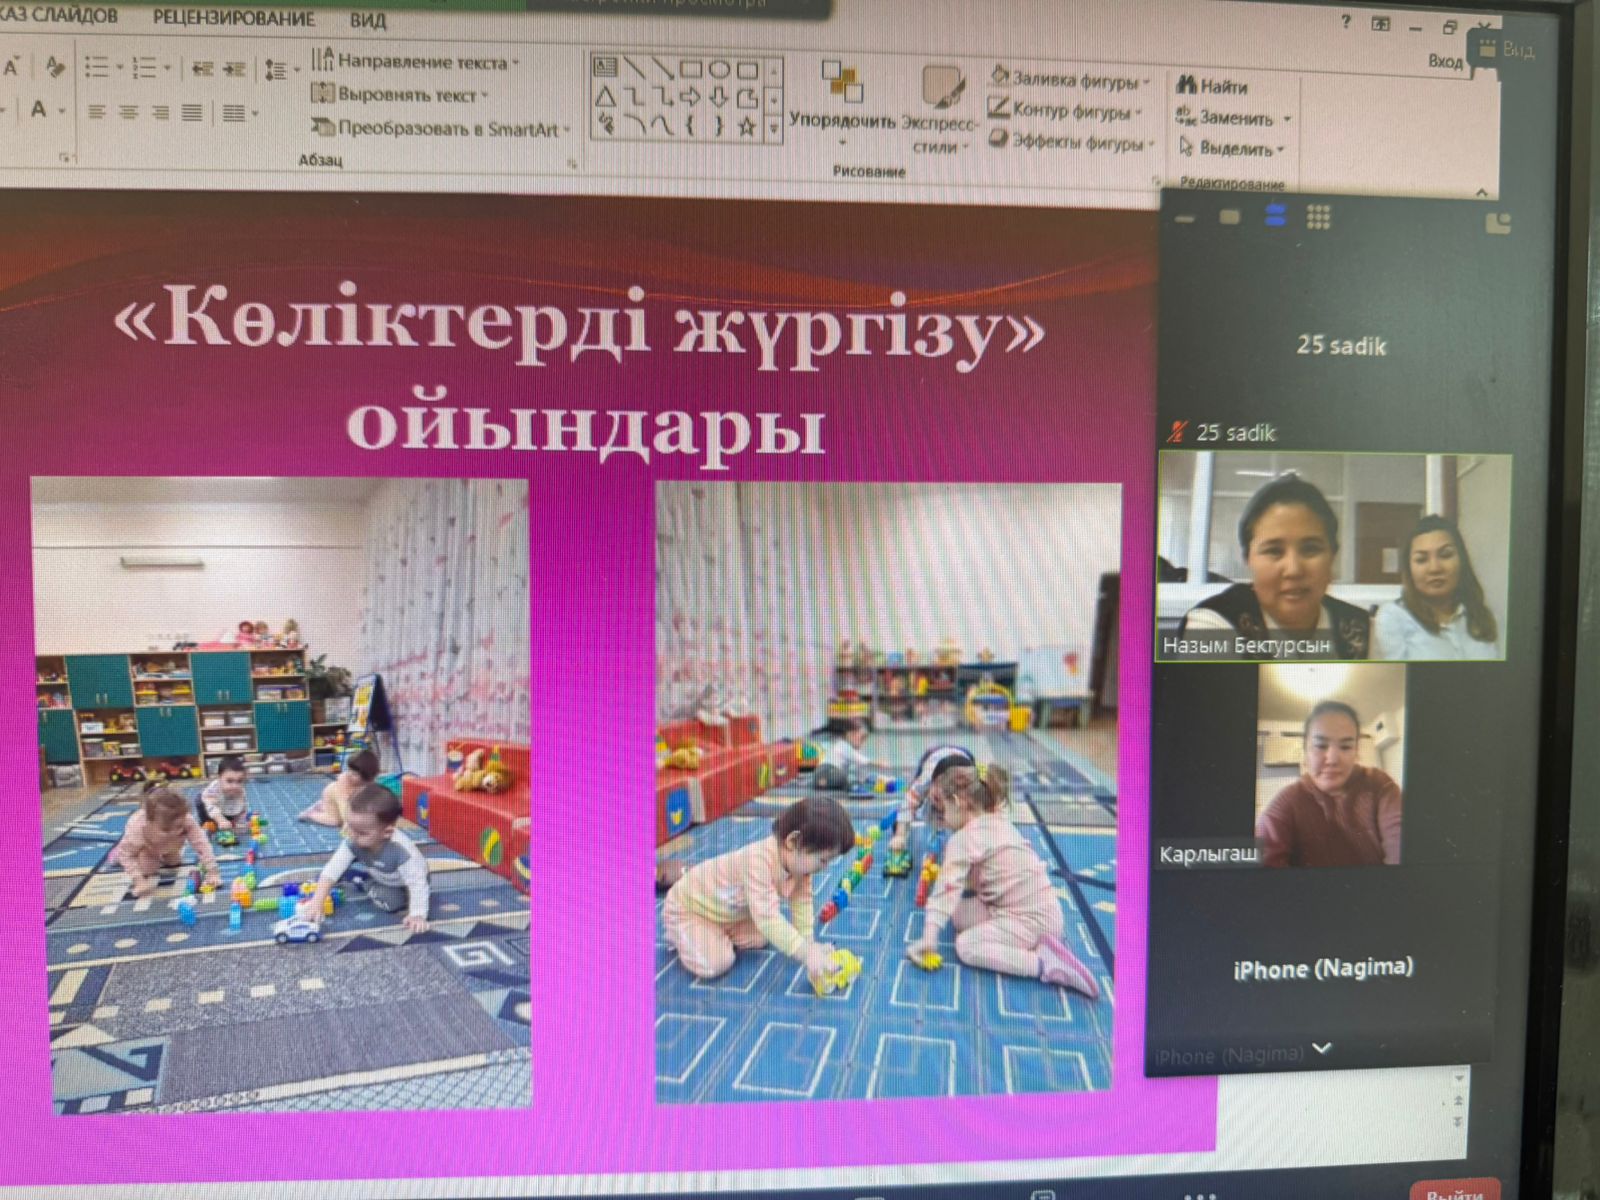Open Выровнять текст dropdown

[399, 95]
